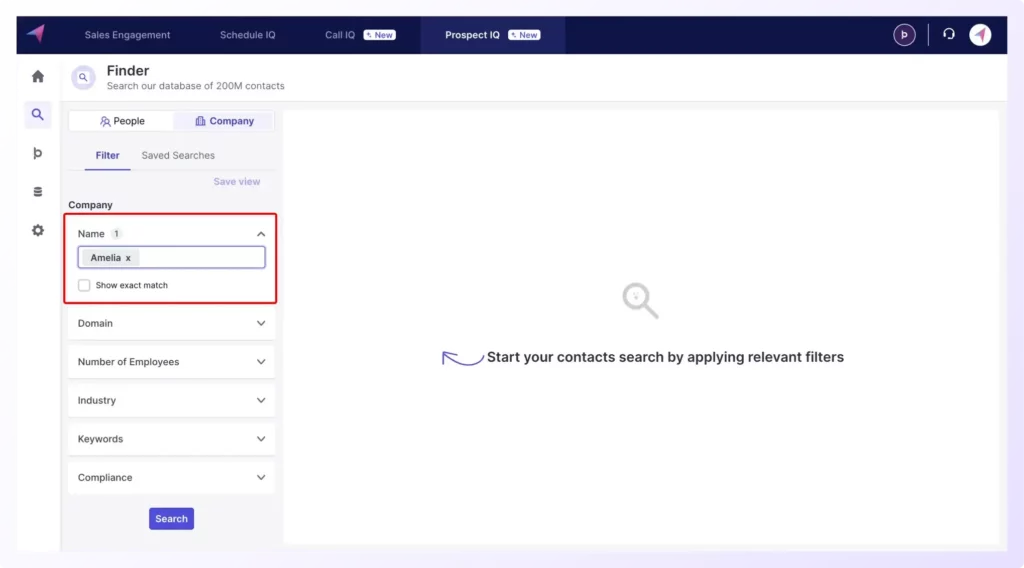Screen dimensions: 1024x568
Task: Enable the Show exact match checkbox
Action: [x=84, y=285]
